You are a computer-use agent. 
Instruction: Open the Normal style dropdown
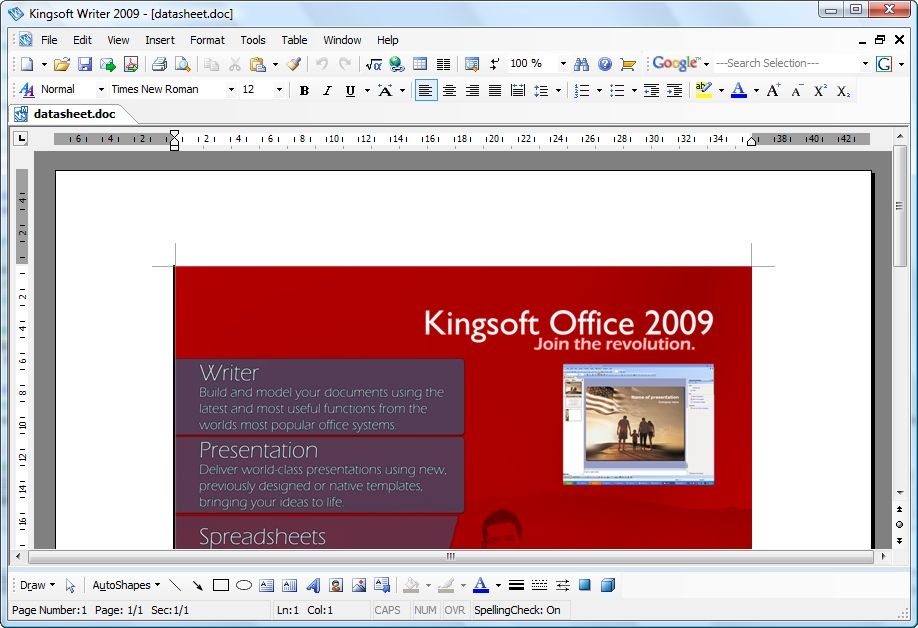pos(101,90)
